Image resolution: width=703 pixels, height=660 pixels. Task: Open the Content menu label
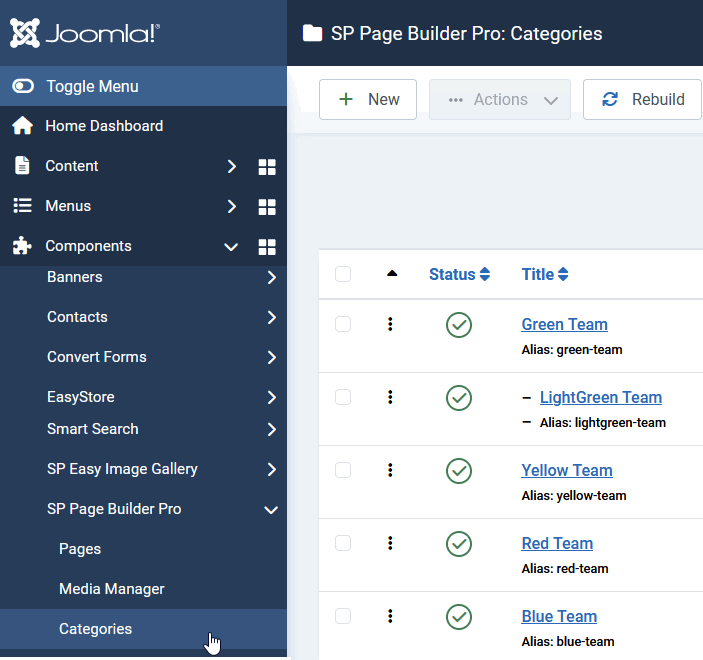[72, 166]
